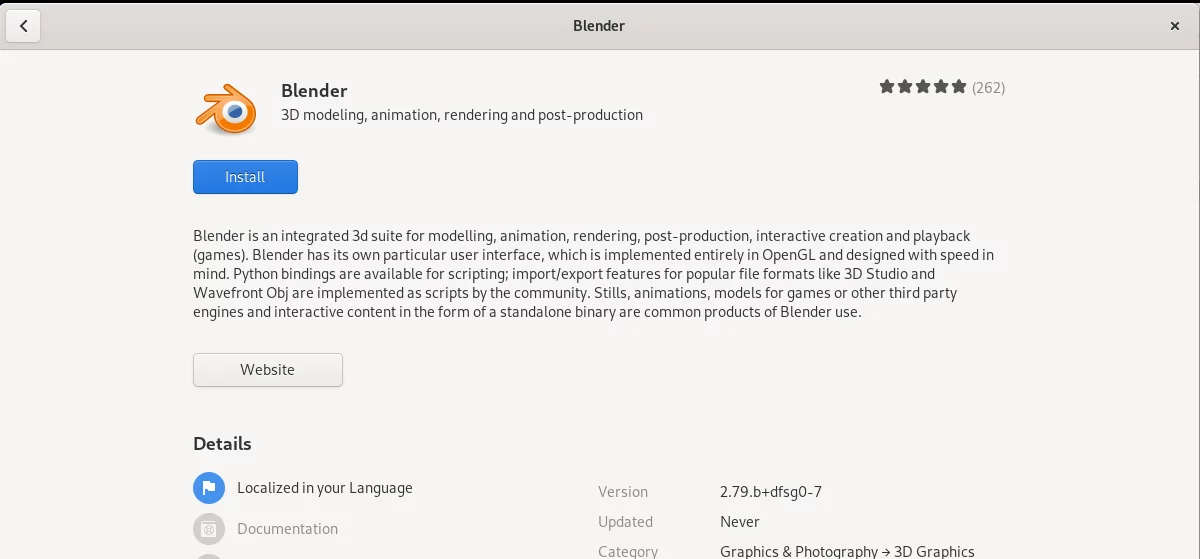
Task: Click the 'Updated' label
Action: [626, 522]
